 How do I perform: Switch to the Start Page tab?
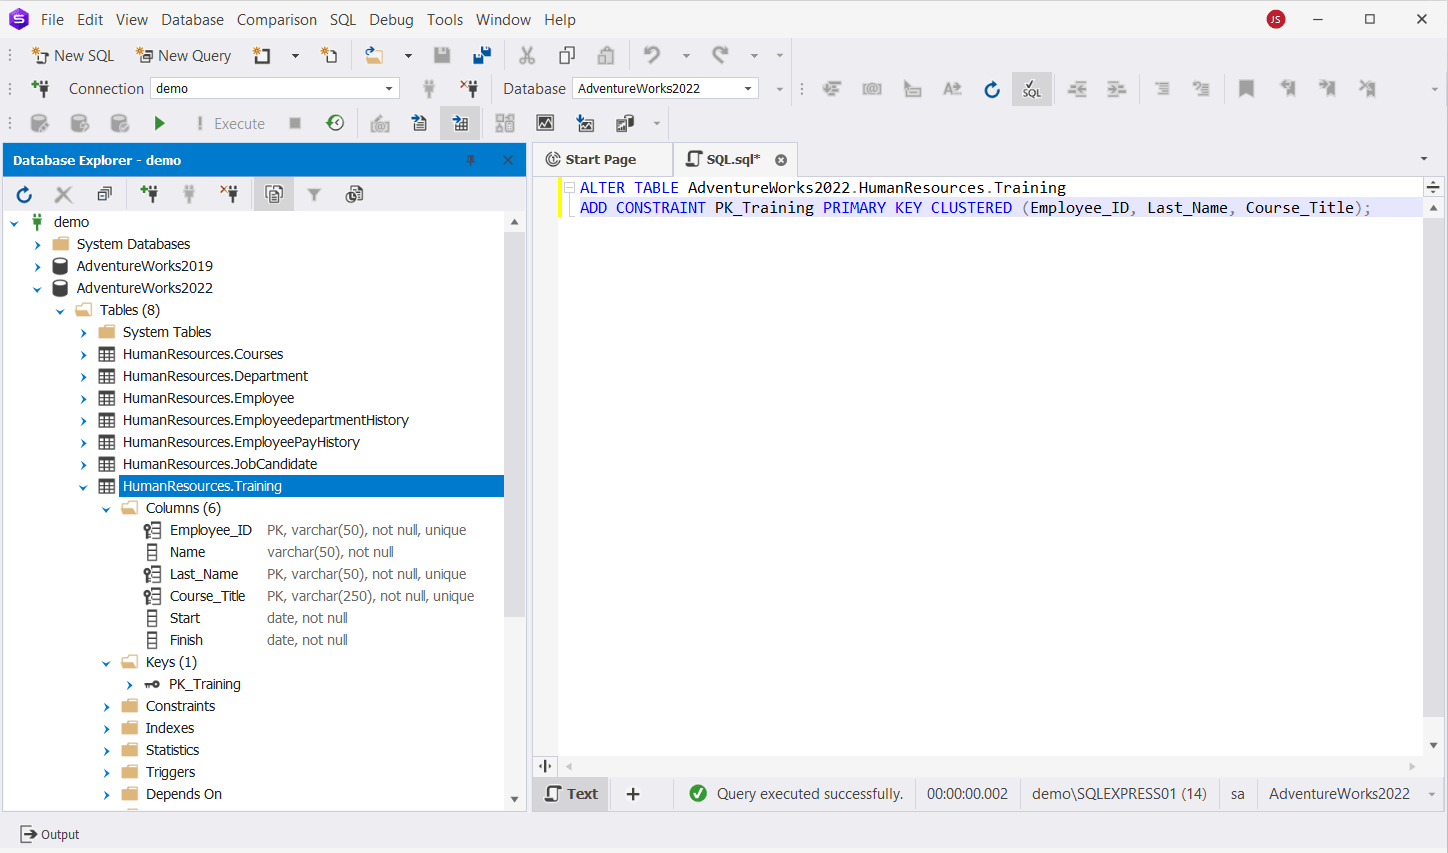[601, 158]
